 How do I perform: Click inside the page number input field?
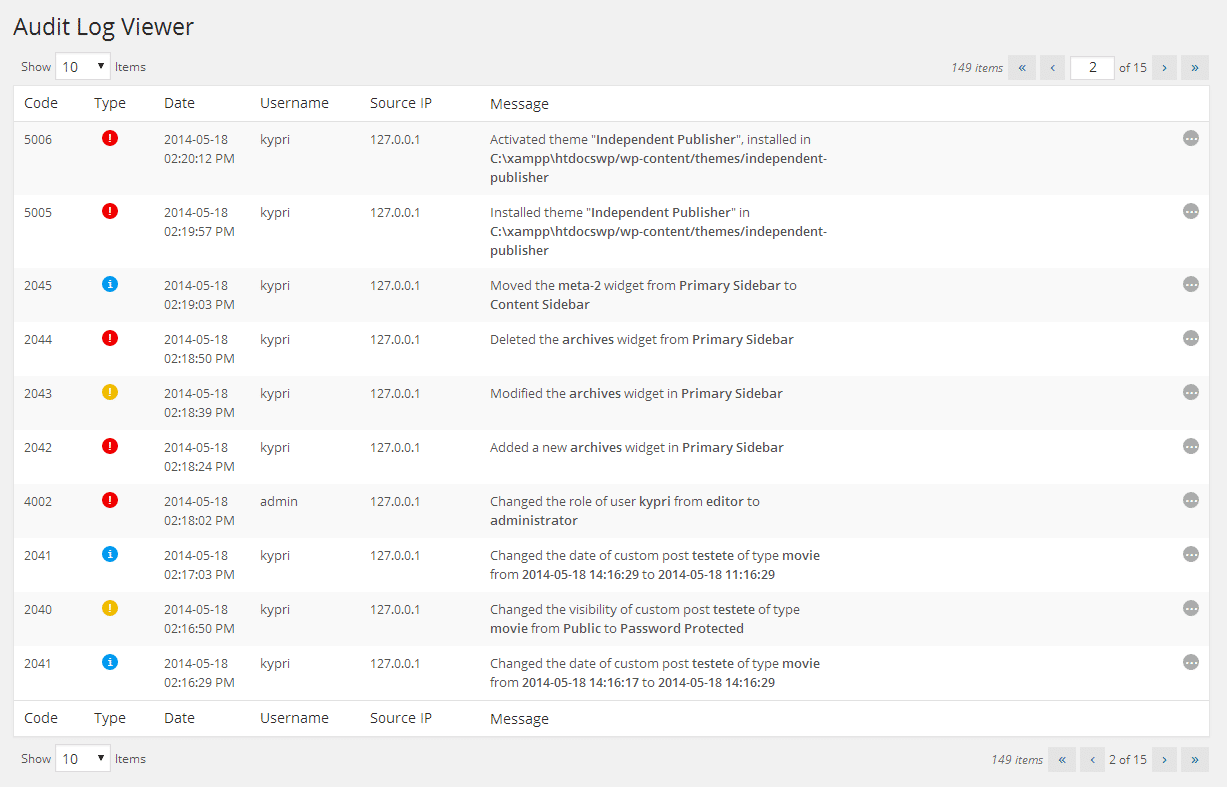(x=1092, y=67)
